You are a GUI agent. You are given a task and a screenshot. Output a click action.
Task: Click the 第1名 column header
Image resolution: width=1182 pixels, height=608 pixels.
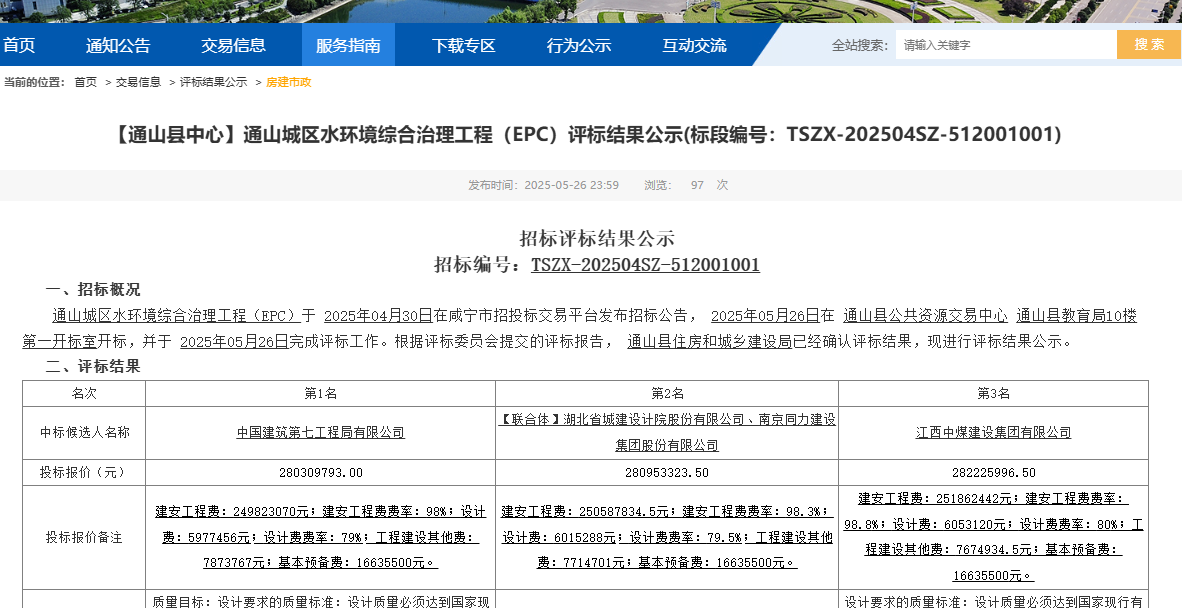click(x=320, y=394)
